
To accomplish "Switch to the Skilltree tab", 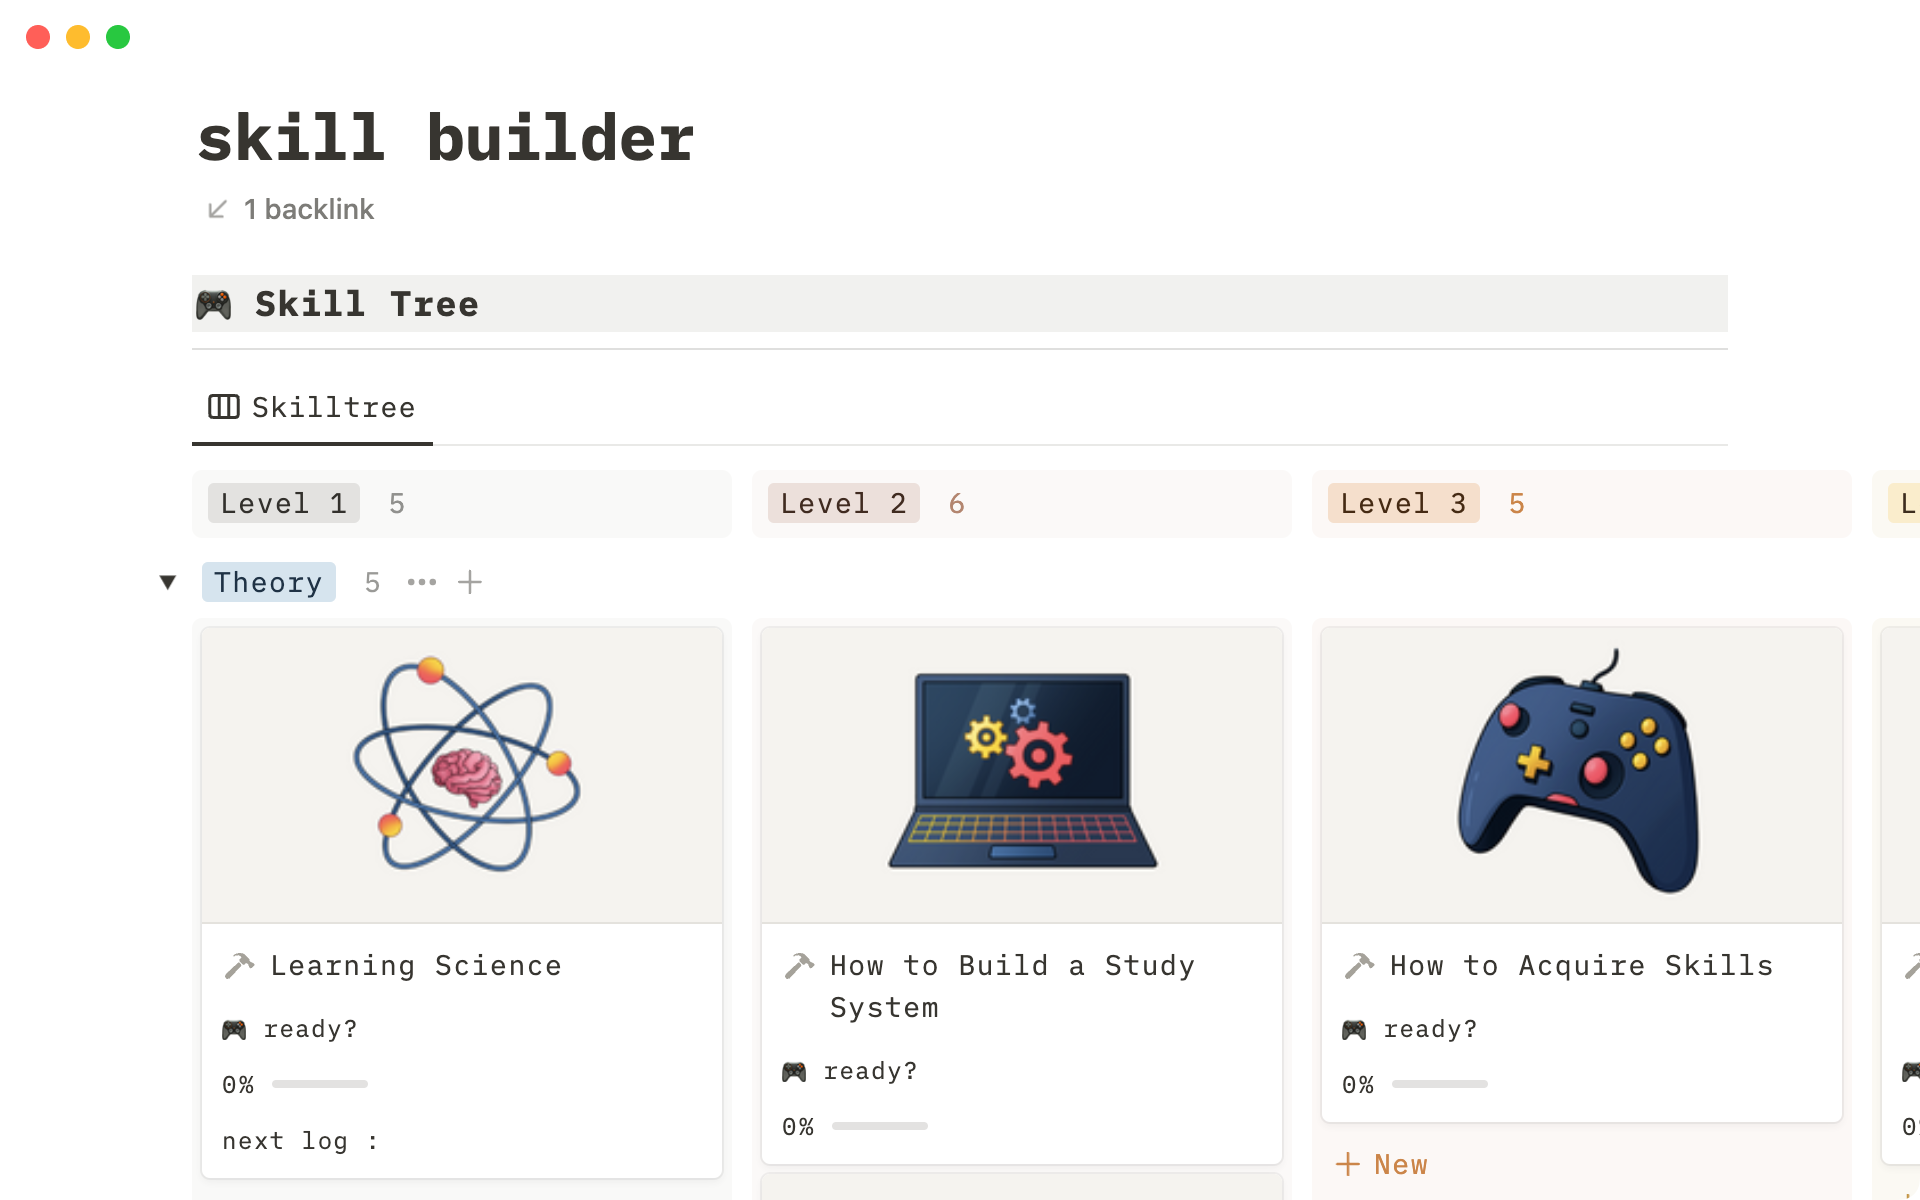I will [x=312, y=407].
